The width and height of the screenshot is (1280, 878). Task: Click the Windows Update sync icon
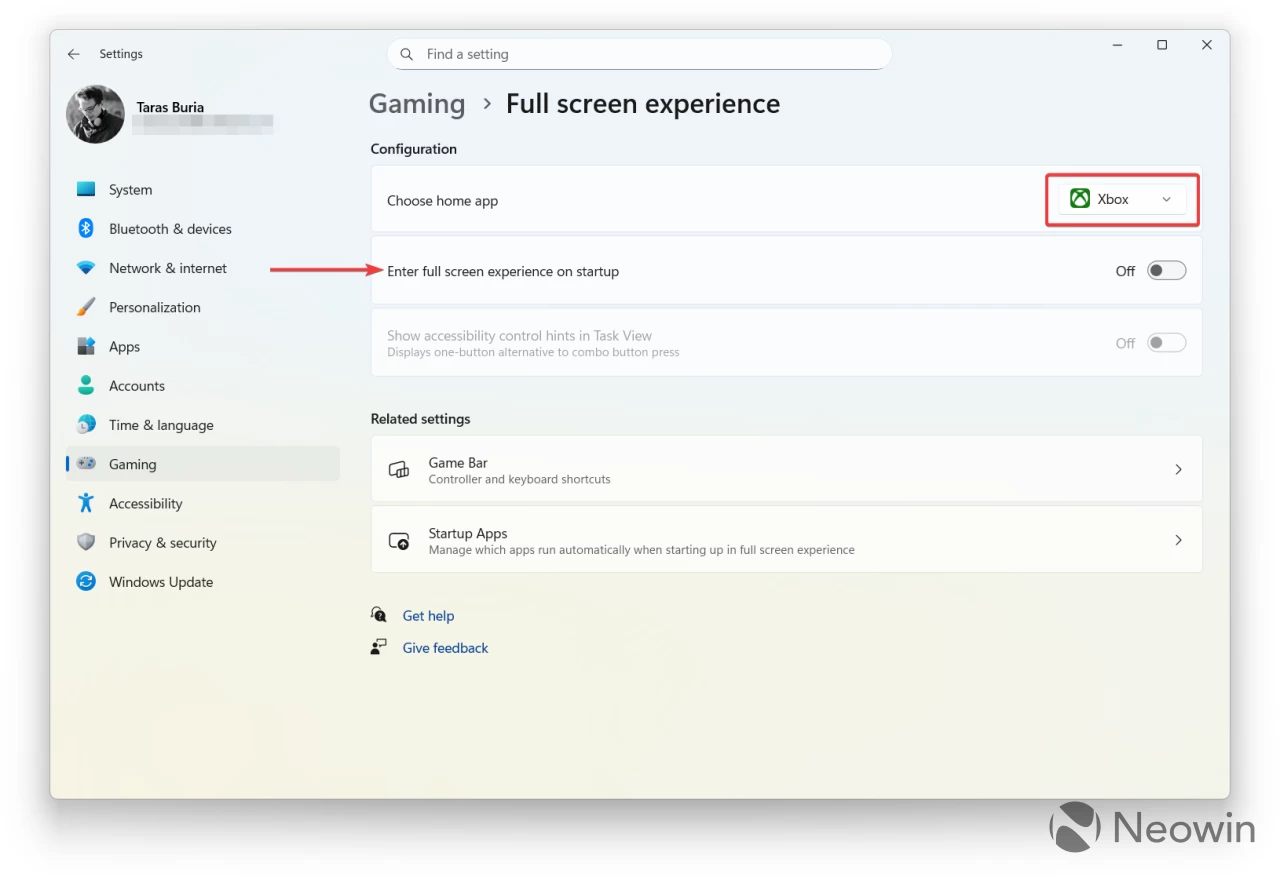pyautogui.click(x=86, y=582)
